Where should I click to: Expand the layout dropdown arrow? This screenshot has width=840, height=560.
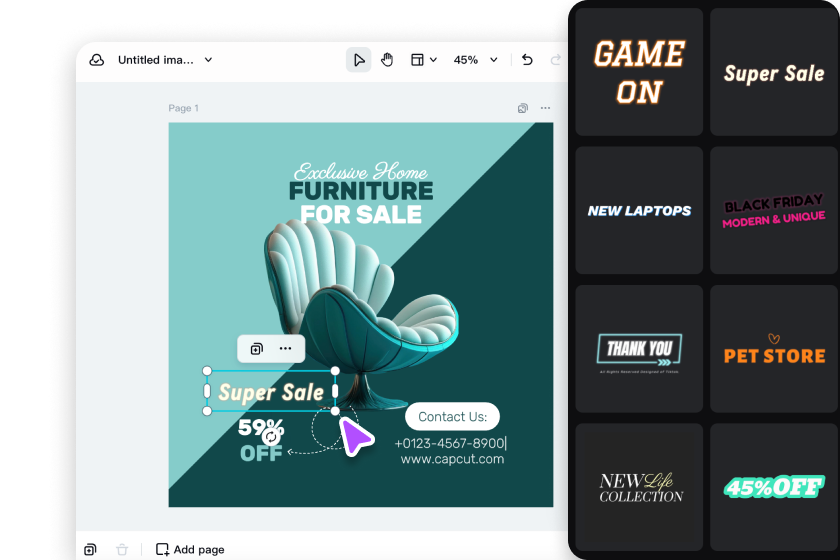click(x=433, y=60)
